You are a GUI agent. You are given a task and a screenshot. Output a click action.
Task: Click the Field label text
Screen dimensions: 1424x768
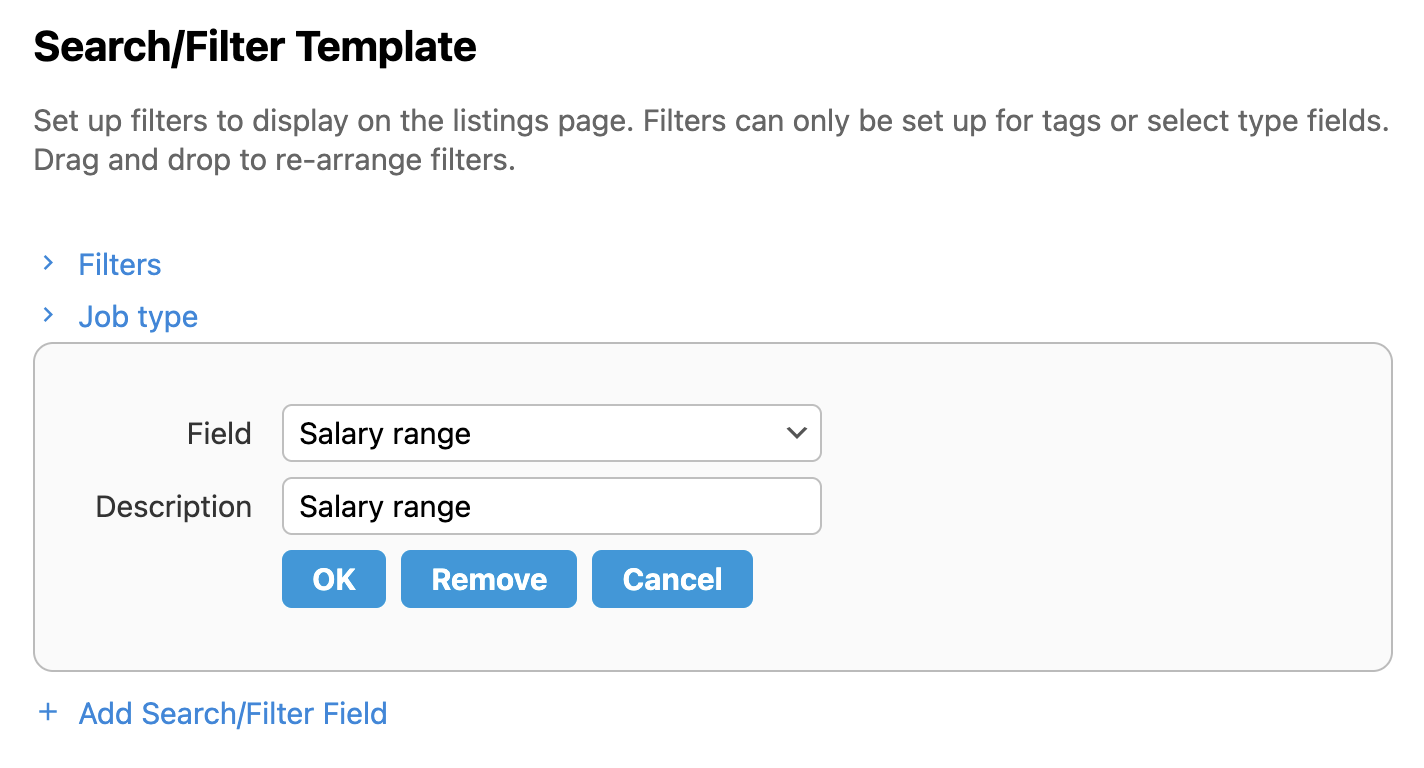pyautogui.click(x=219, y=434)
